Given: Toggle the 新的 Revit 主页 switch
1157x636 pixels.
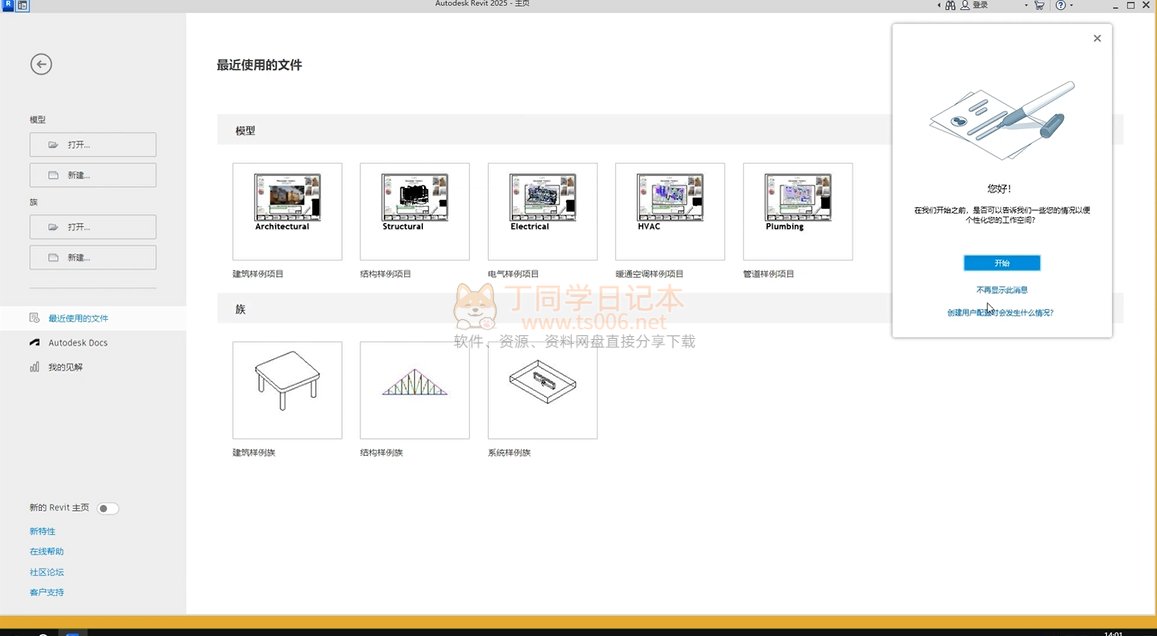Looking at the screenshot, I should pos(107,508).
